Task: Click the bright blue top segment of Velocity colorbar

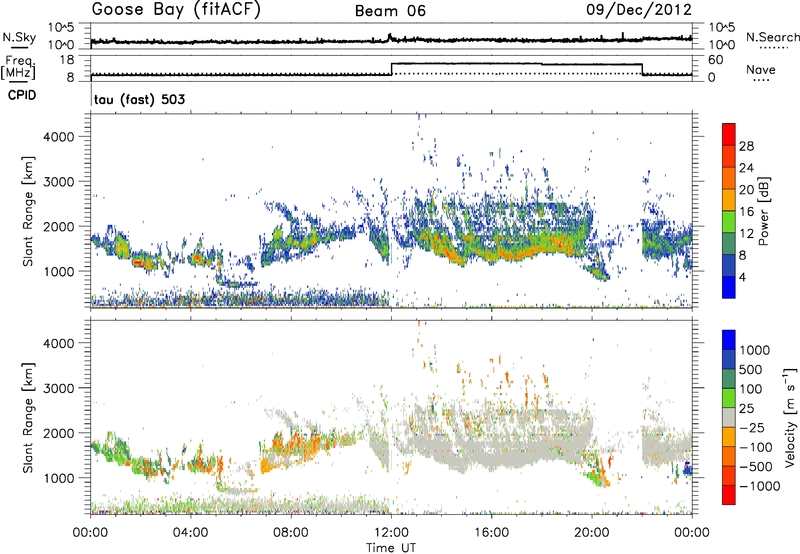Action: coord(729,340)
